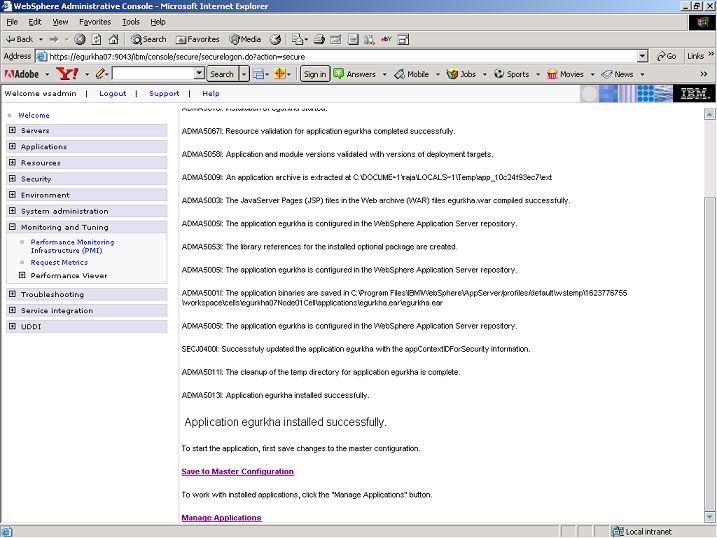
Task: Click inside the Yahoo search input box
Action: 153,73
